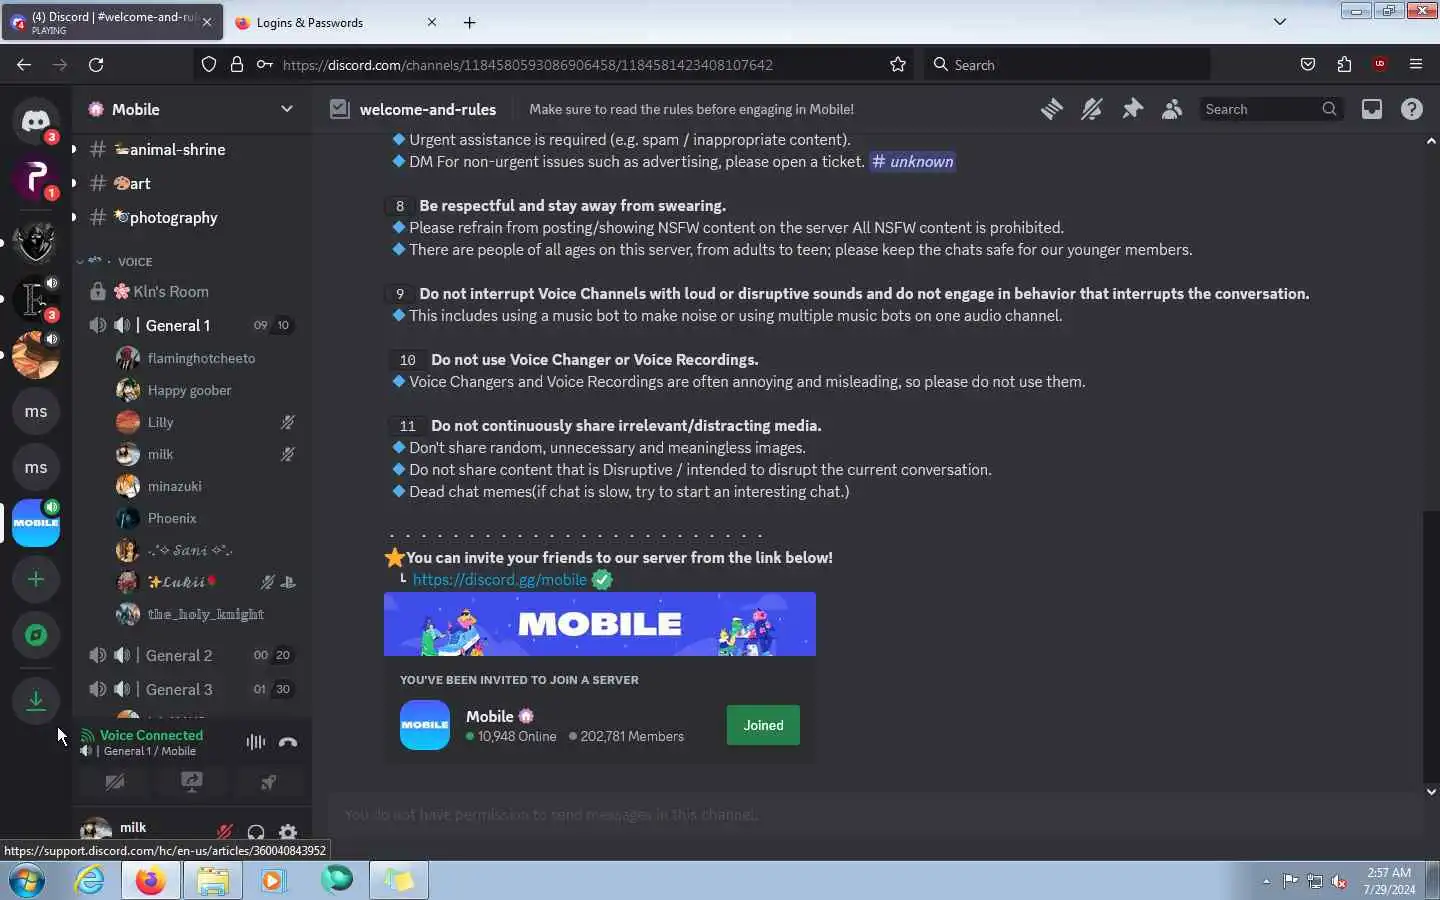
Task: Show hidden system tray icons arrow
Action: click(x=1266, y=881)
